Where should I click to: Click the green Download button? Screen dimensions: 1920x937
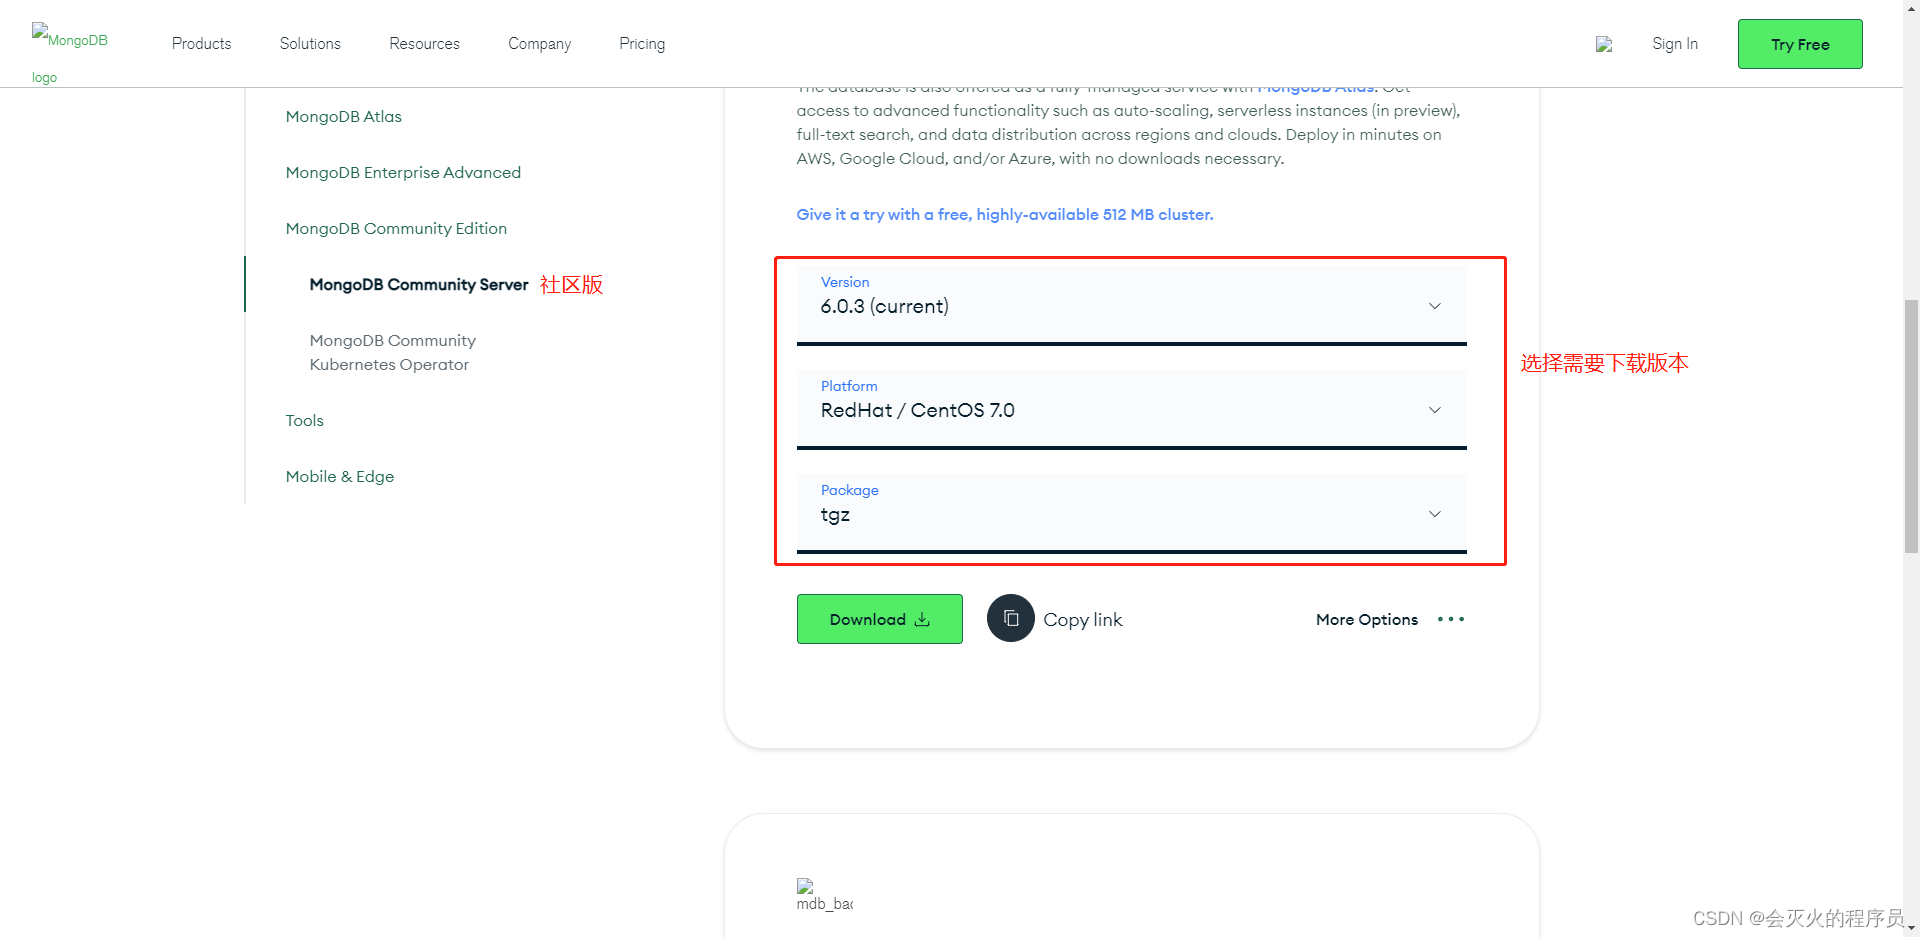(x=880, y=619)
